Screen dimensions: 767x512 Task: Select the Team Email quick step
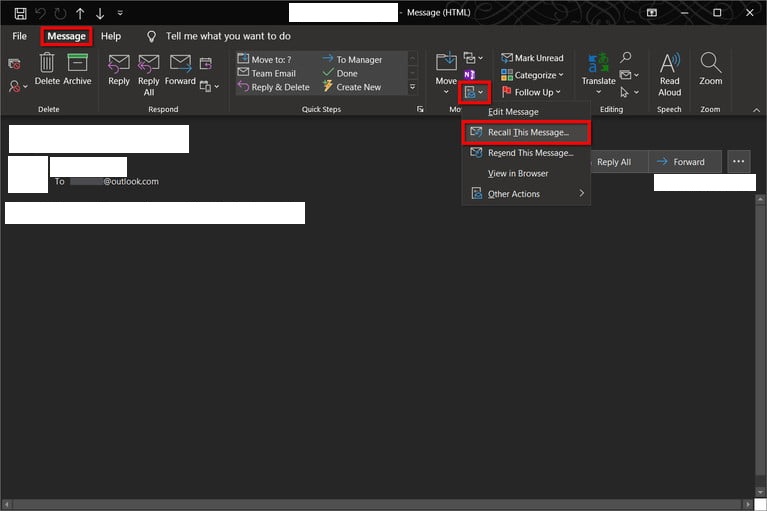267,73
